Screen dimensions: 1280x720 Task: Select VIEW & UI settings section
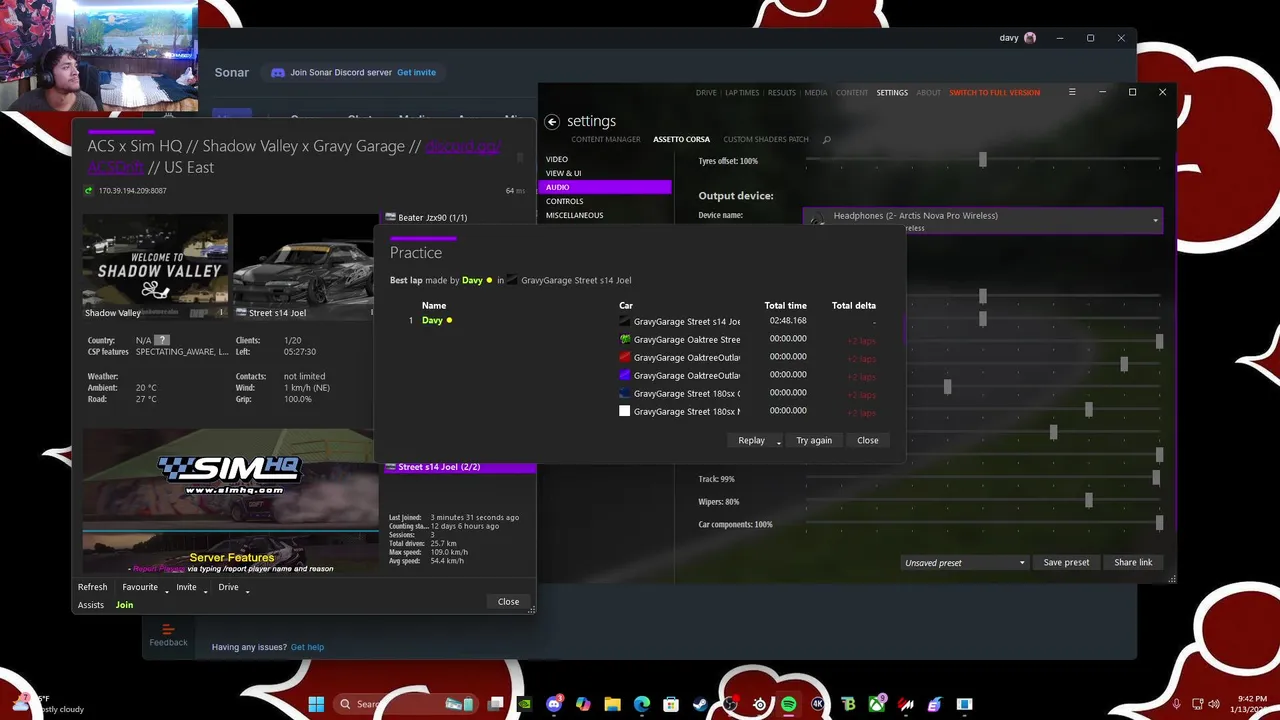click(563, 173)
